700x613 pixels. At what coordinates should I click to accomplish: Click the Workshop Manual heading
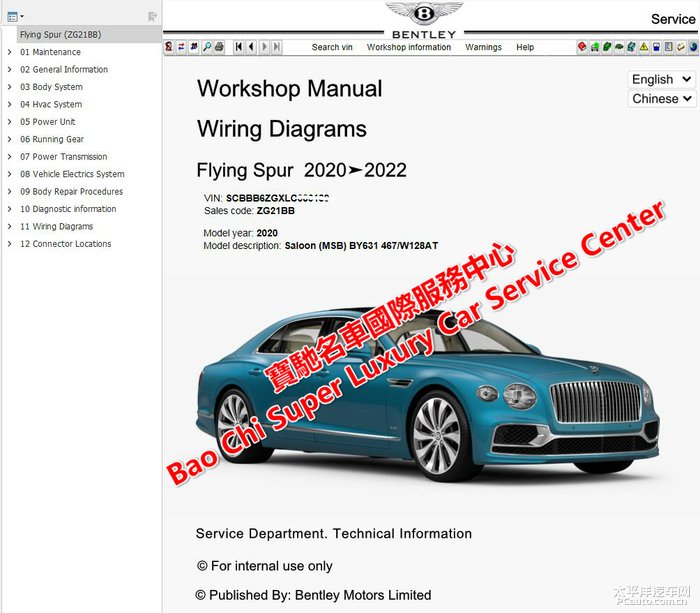[x=289, y=88]
